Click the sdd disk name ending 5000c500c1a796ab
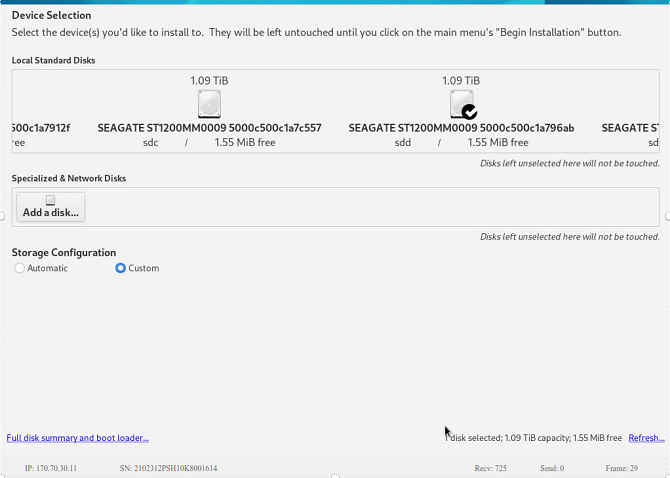 [461, 128]
